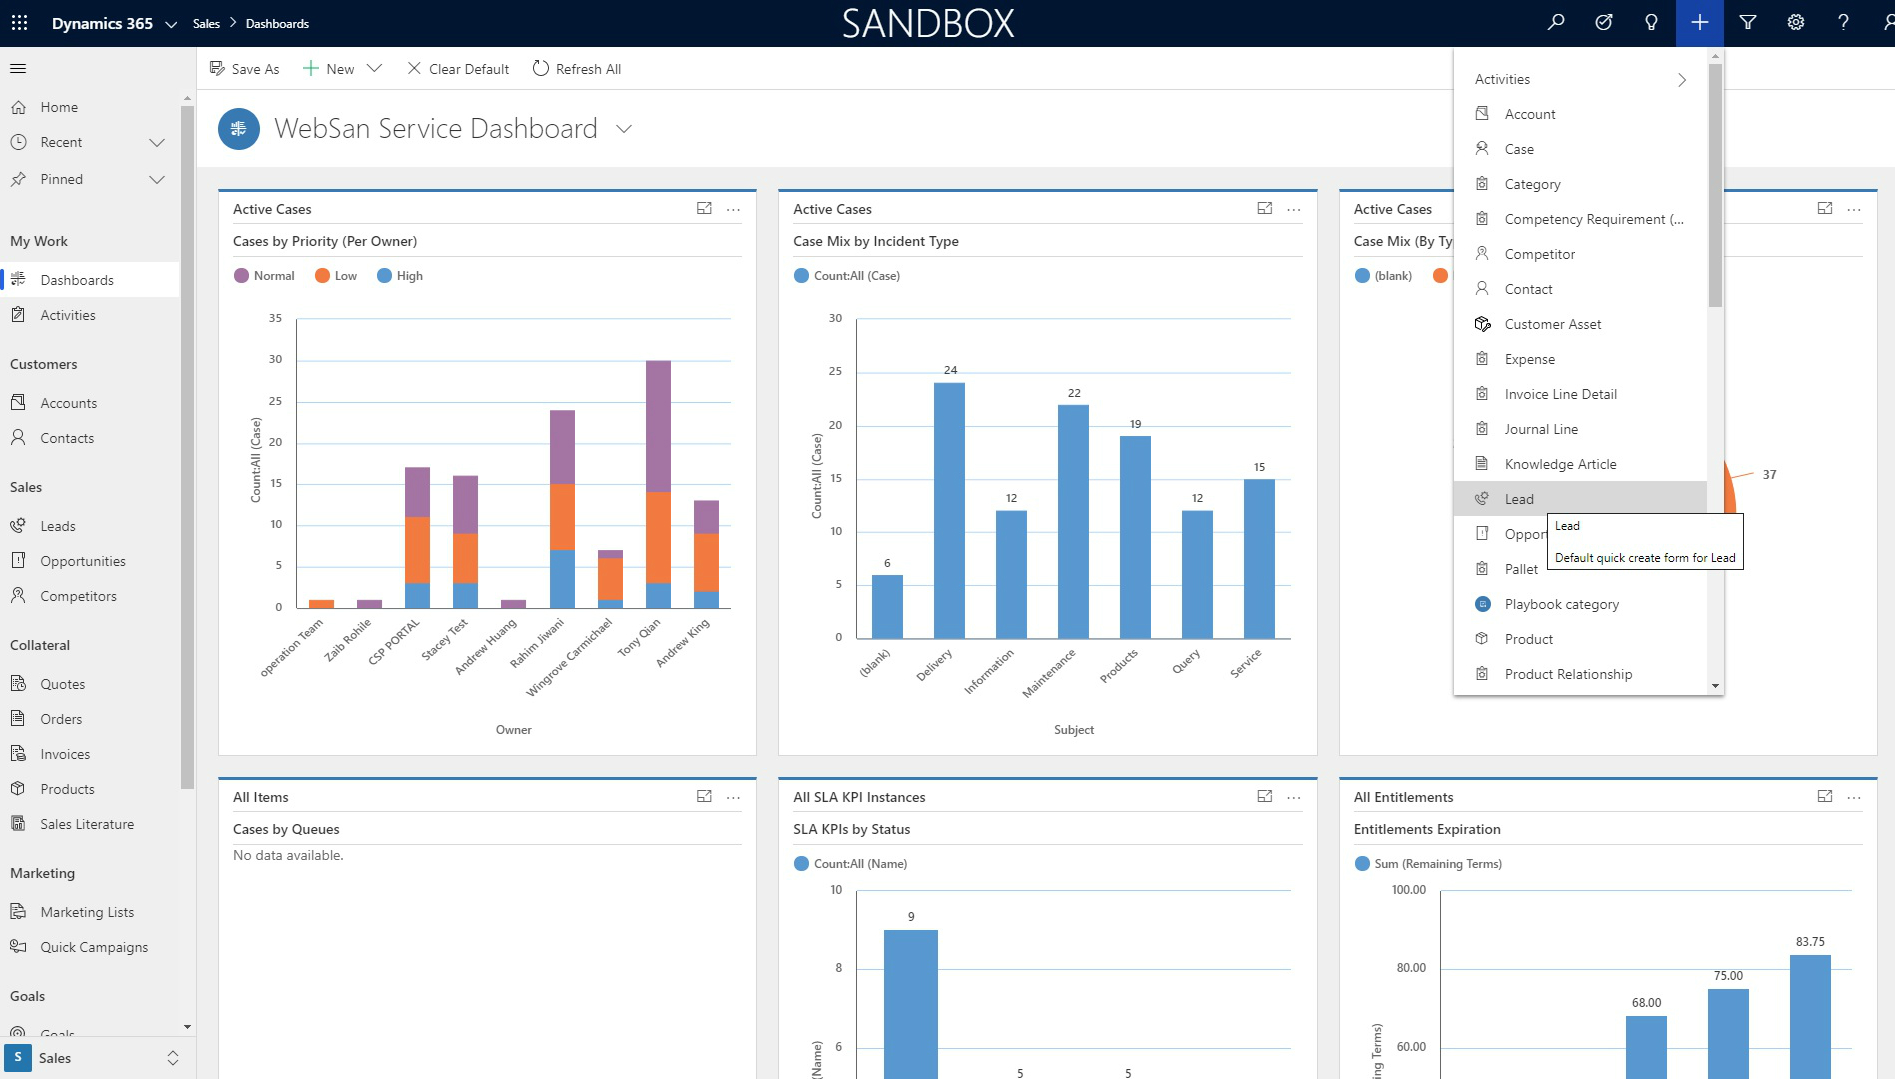Select Lead in quick create menu
1895x1079 pixels.
(x=1580, y=499)
